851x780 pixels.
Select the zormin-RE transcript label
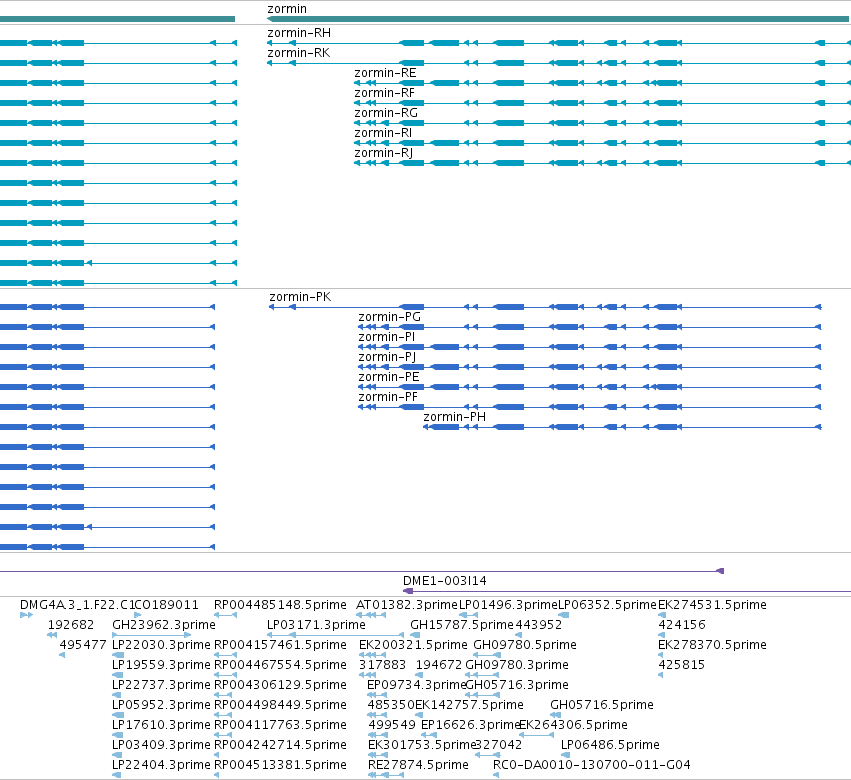click(385, 73)
